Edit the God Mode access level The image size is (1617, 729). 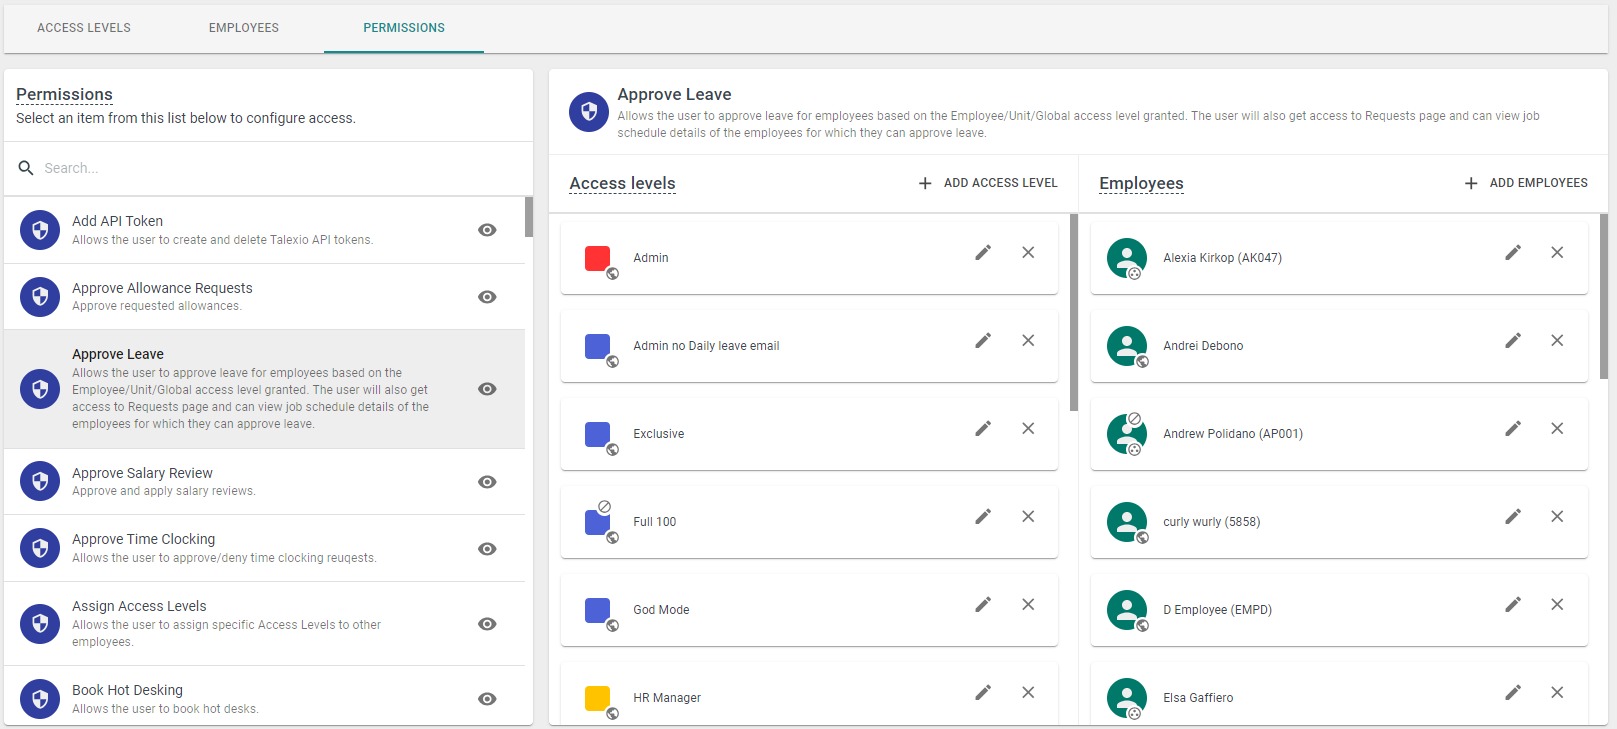pyautogui.click(x=983, y=605)
